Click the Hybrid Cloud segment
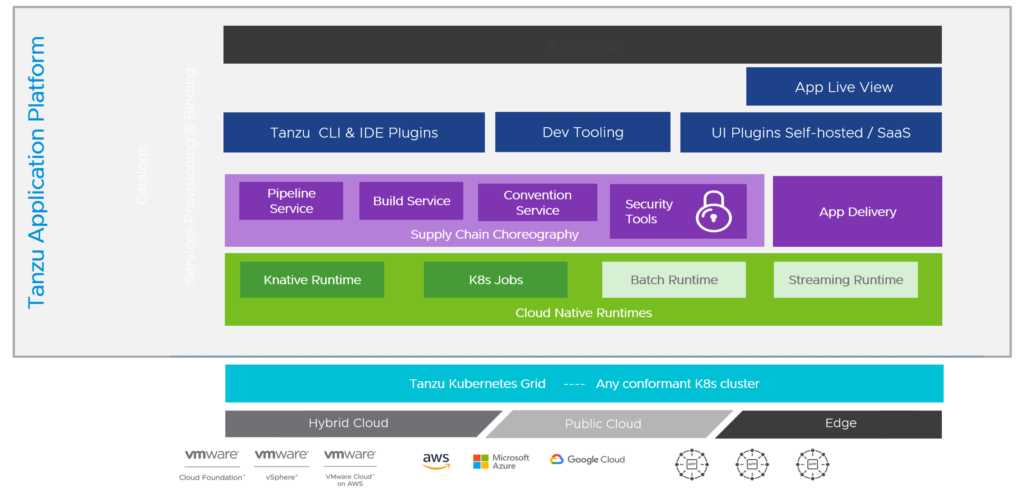Image resolution: width=1024 pixels, height=489 pixels. tap(356, 424)
